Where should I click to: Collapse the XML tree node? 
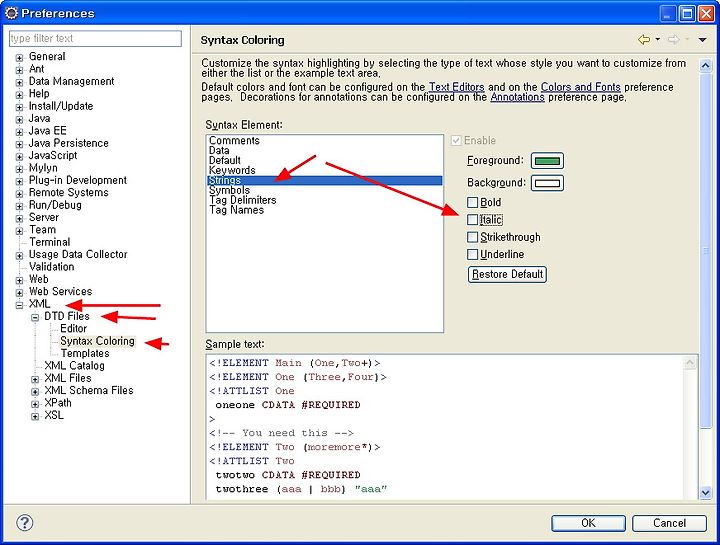[x=19, y=305]
